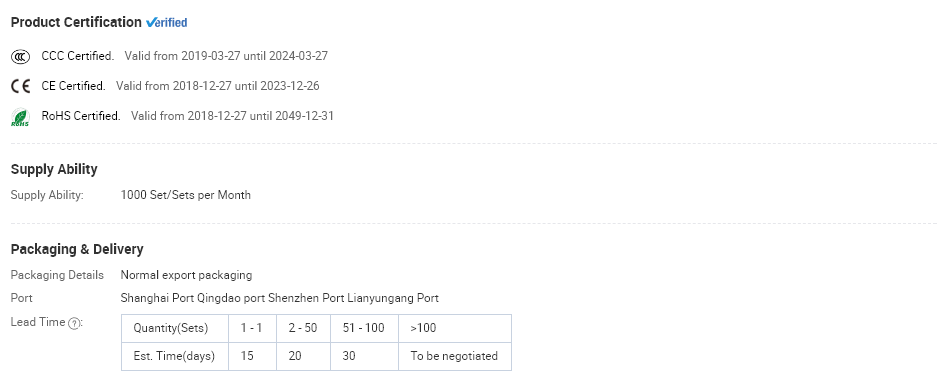Click the >100 quantity cell
The height and width of the screenshot is (389, 950).
click(x=455, y=328)
